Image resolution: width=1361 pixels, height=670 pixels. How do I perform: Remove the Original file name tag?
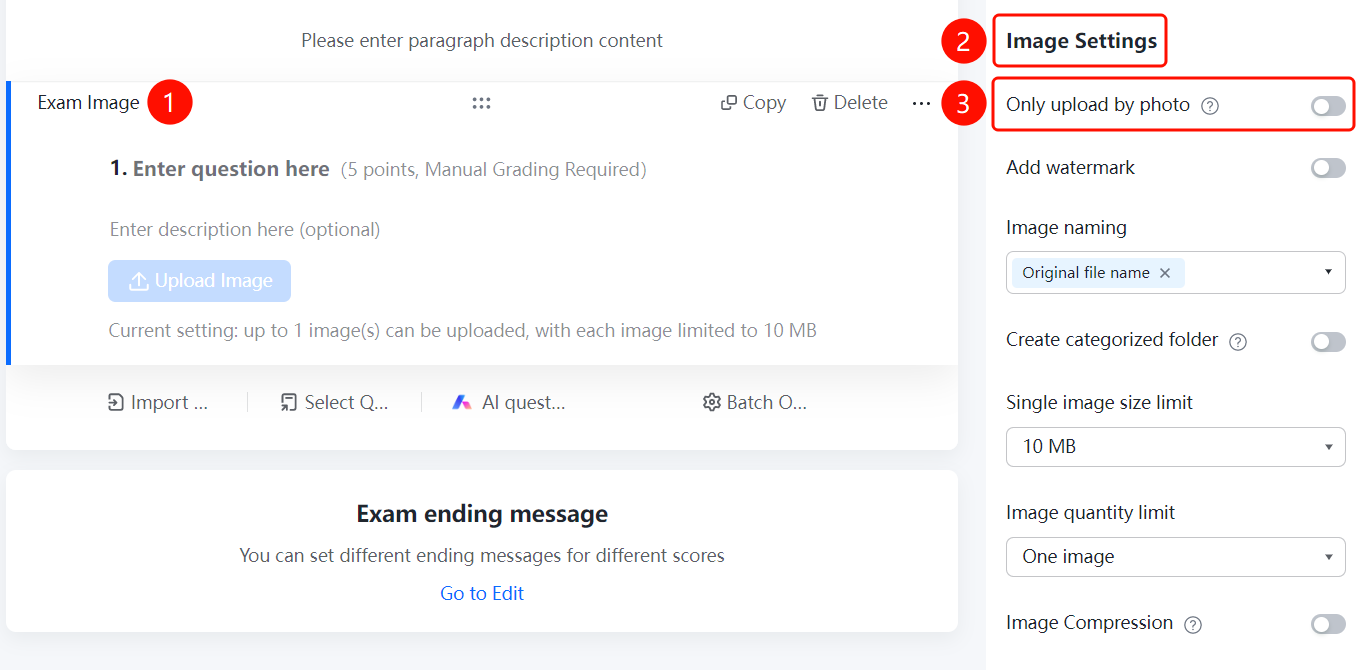click(1164, 273)
